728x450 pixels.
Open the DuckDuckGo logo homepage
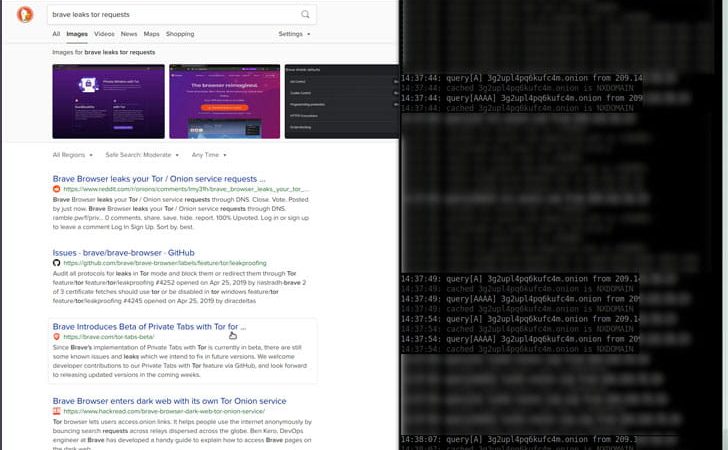(25, 14)
